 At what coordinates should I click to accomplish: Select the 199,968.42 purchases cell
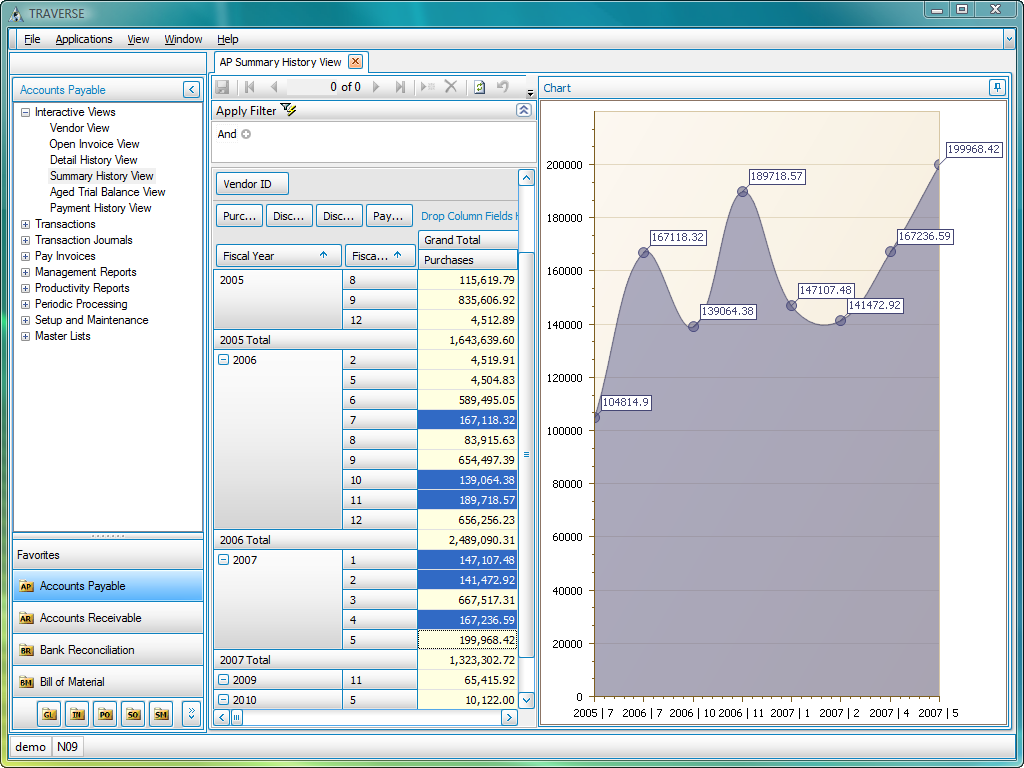click(x=468, y=640)
